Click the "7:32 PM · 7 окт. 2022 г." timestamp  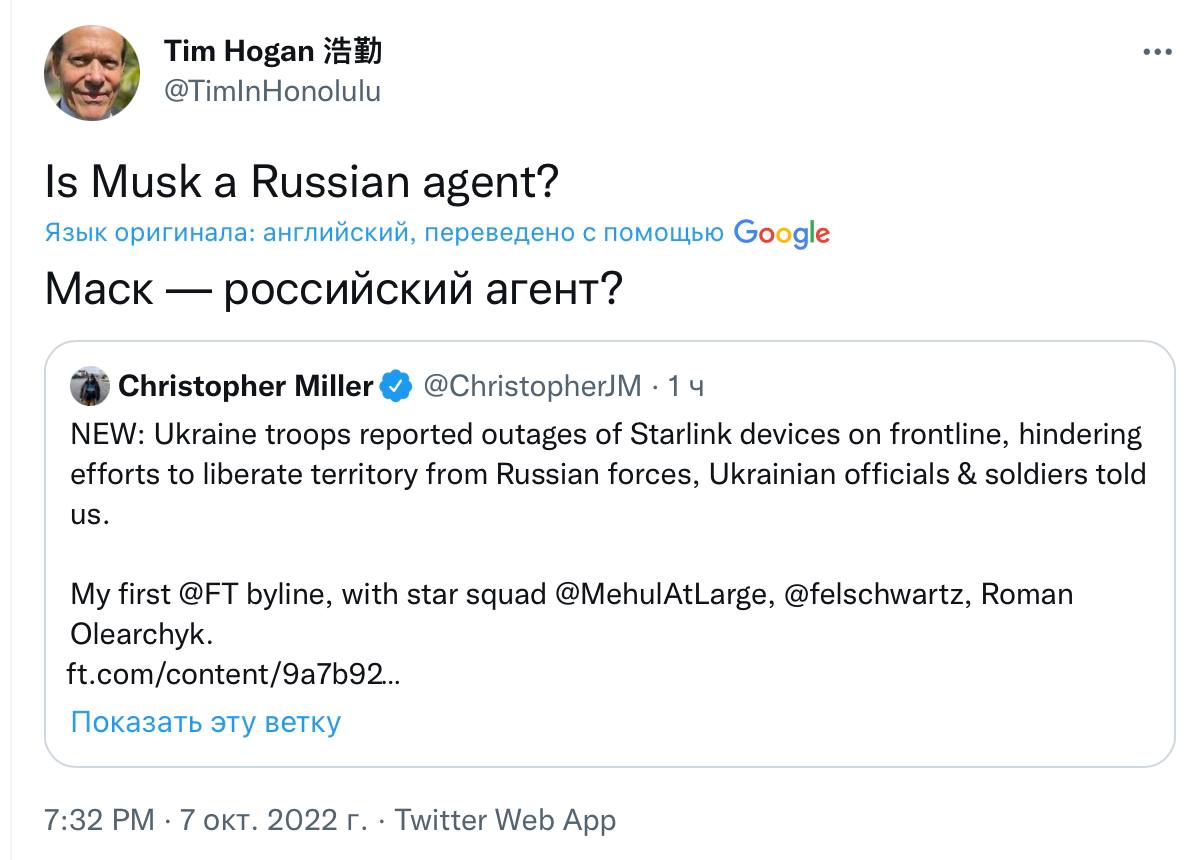206,821
